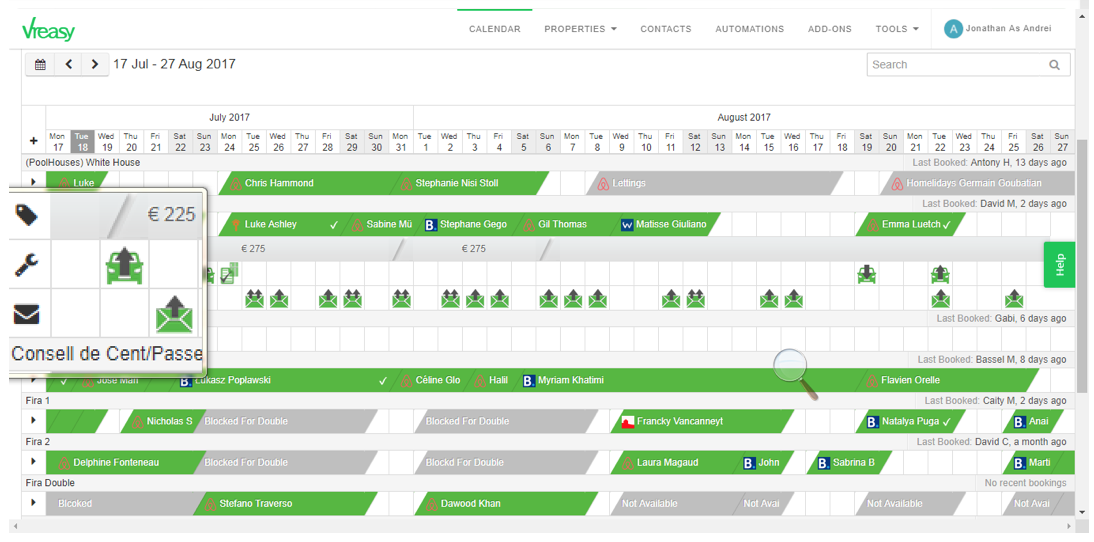Image resolution: width=1094 pixels, height=542 pixels.
Task: Click the envelope message icon on Aug 25
Action: pyautogui.click(x=1014, y=298)
